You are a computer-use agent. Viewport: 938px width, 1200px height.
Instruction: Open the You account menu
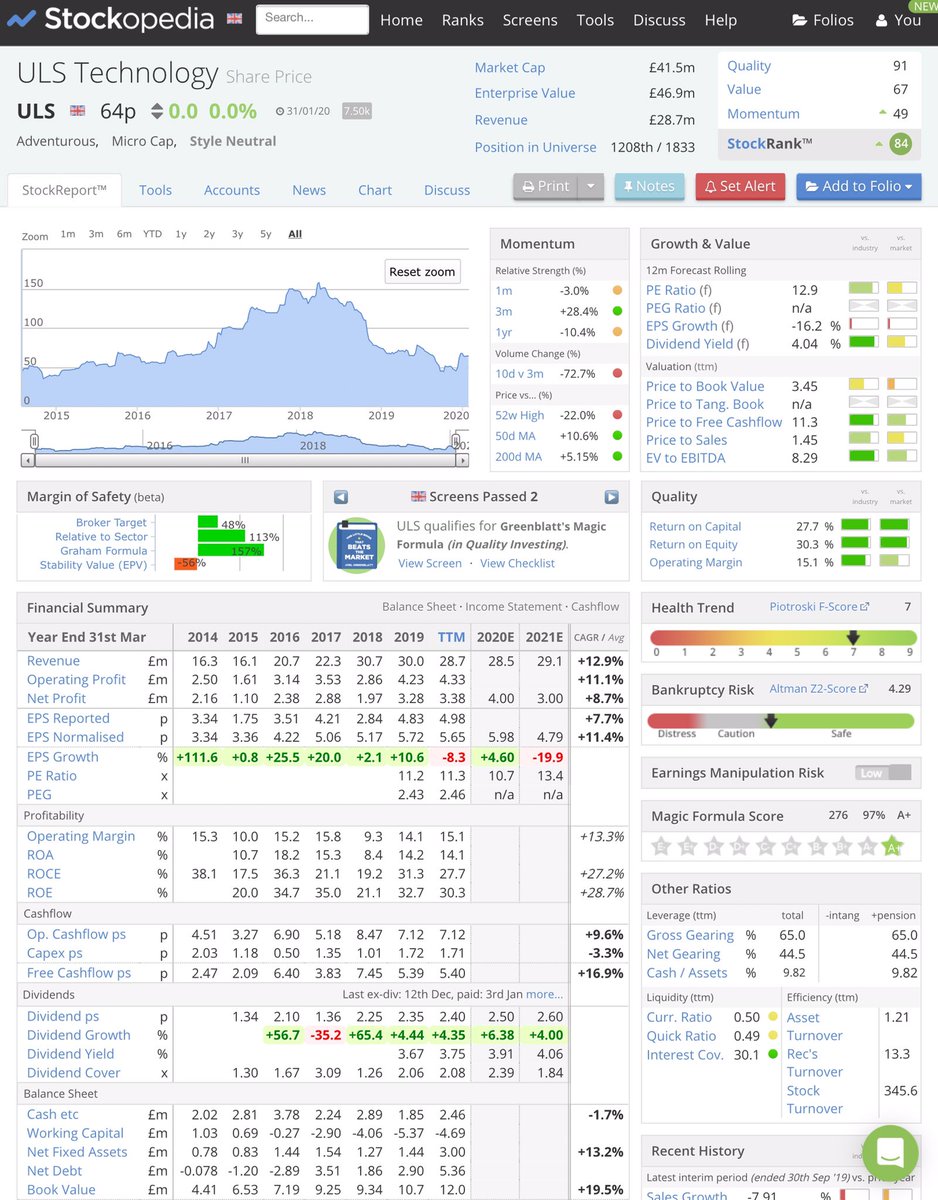click(x=898, y=20)
